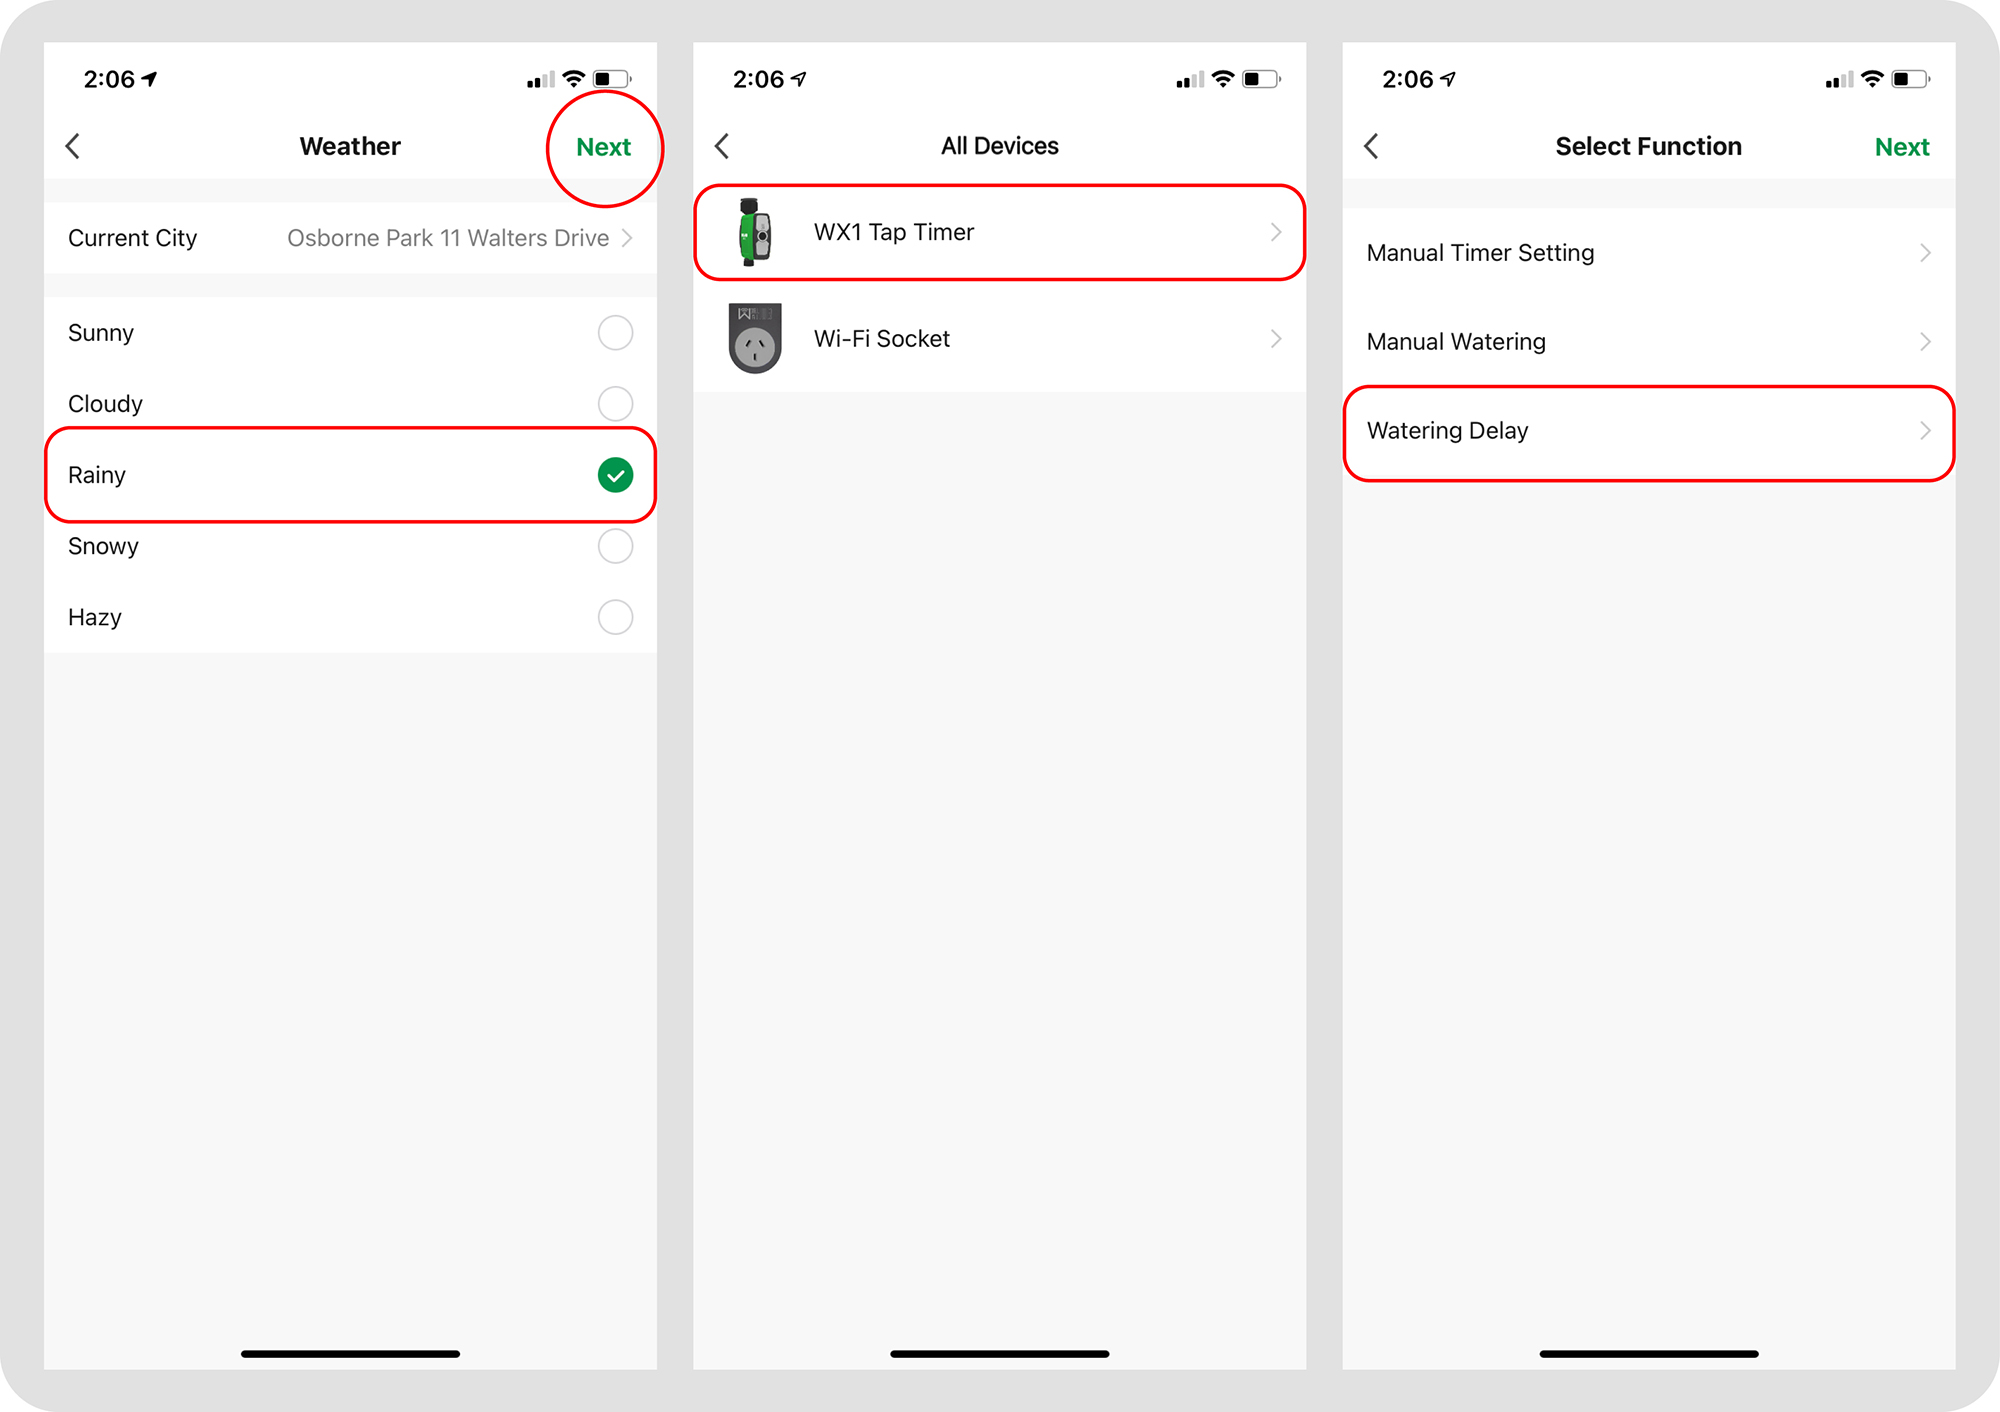2000x1412 pixels.
Task: Expand Wi-Fi Socket row chevron
Action: point(1276,339)
